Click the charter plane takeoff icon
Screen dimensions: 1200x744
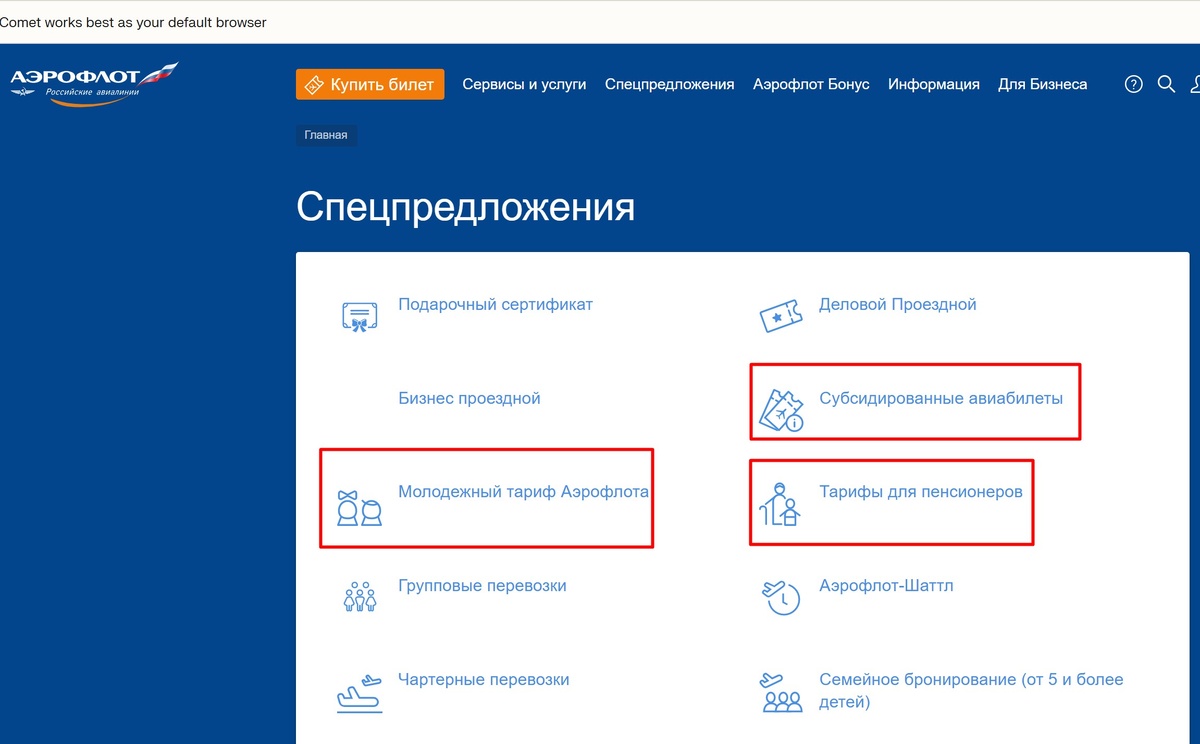359,692
